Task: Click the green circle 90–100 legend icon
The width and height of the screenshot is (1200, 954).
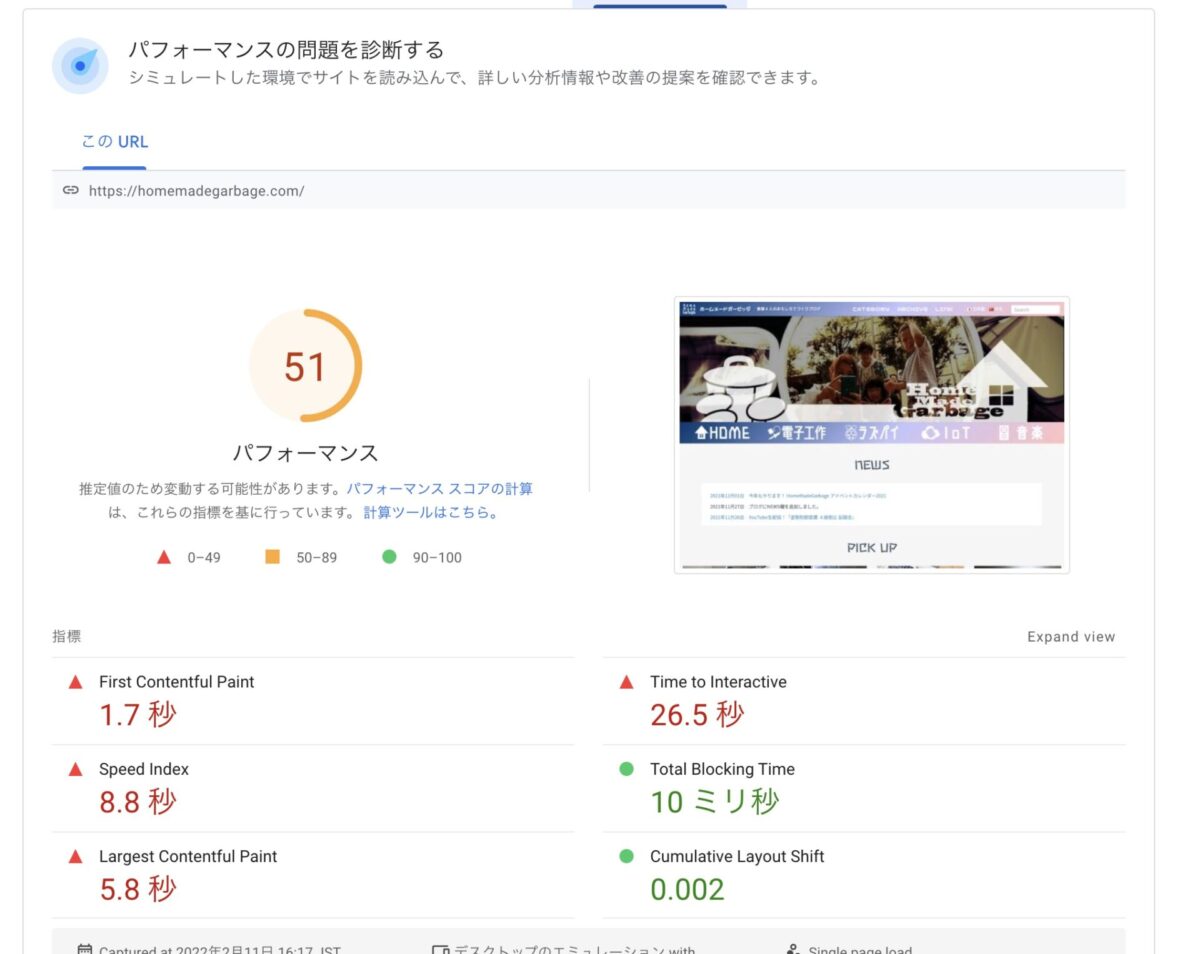Action: (x=389, y=556)
